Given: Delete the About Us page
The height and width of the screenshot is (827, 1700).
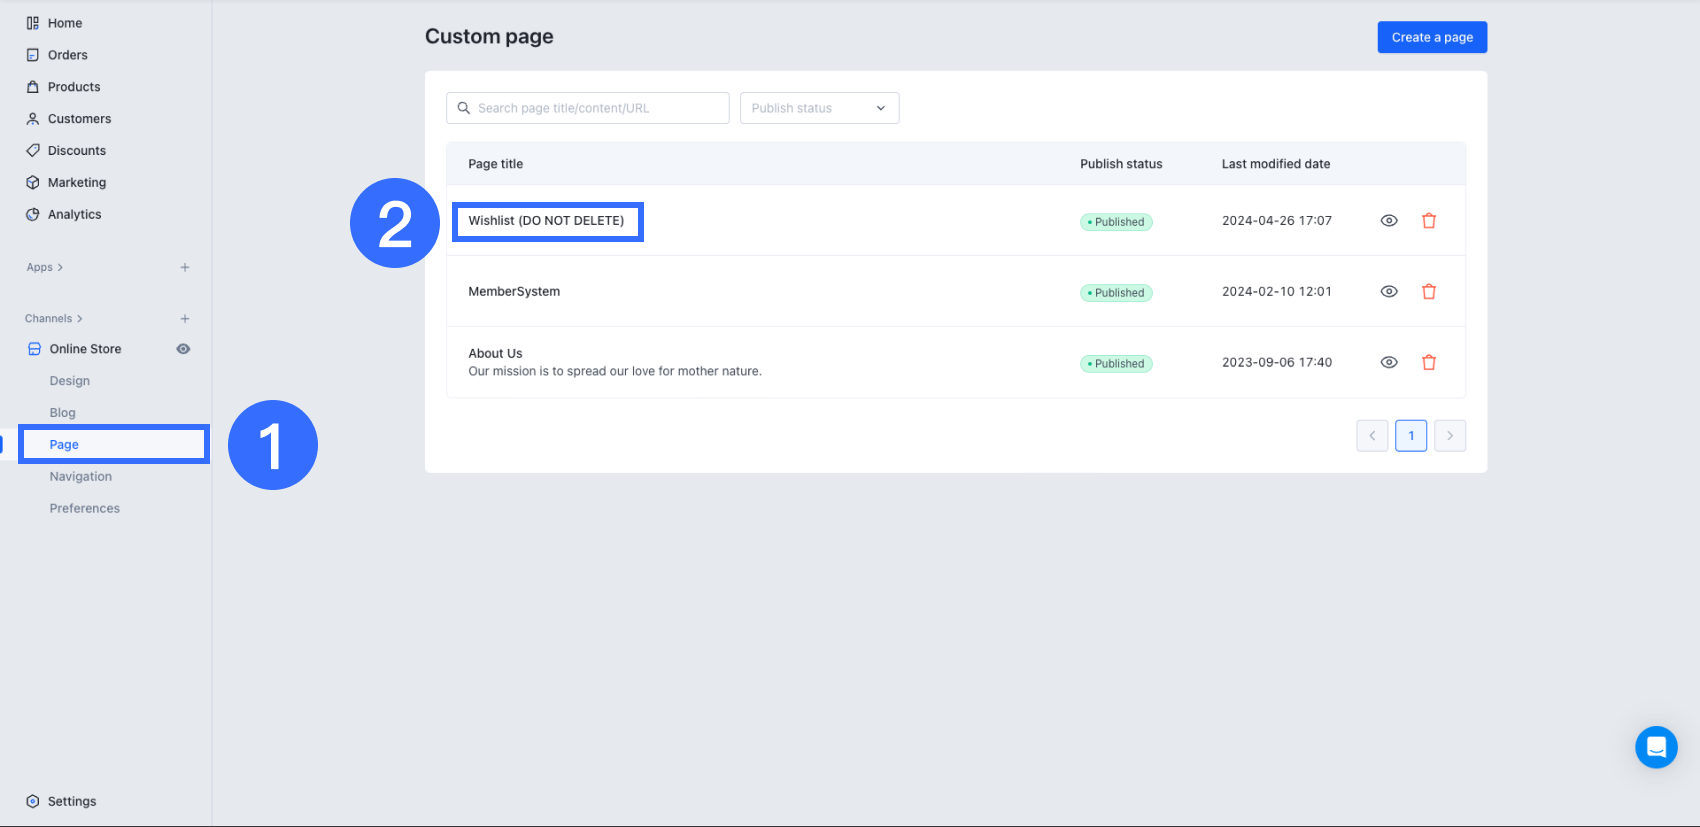Looking at the screenshot, I should [x=1429, y=363].
